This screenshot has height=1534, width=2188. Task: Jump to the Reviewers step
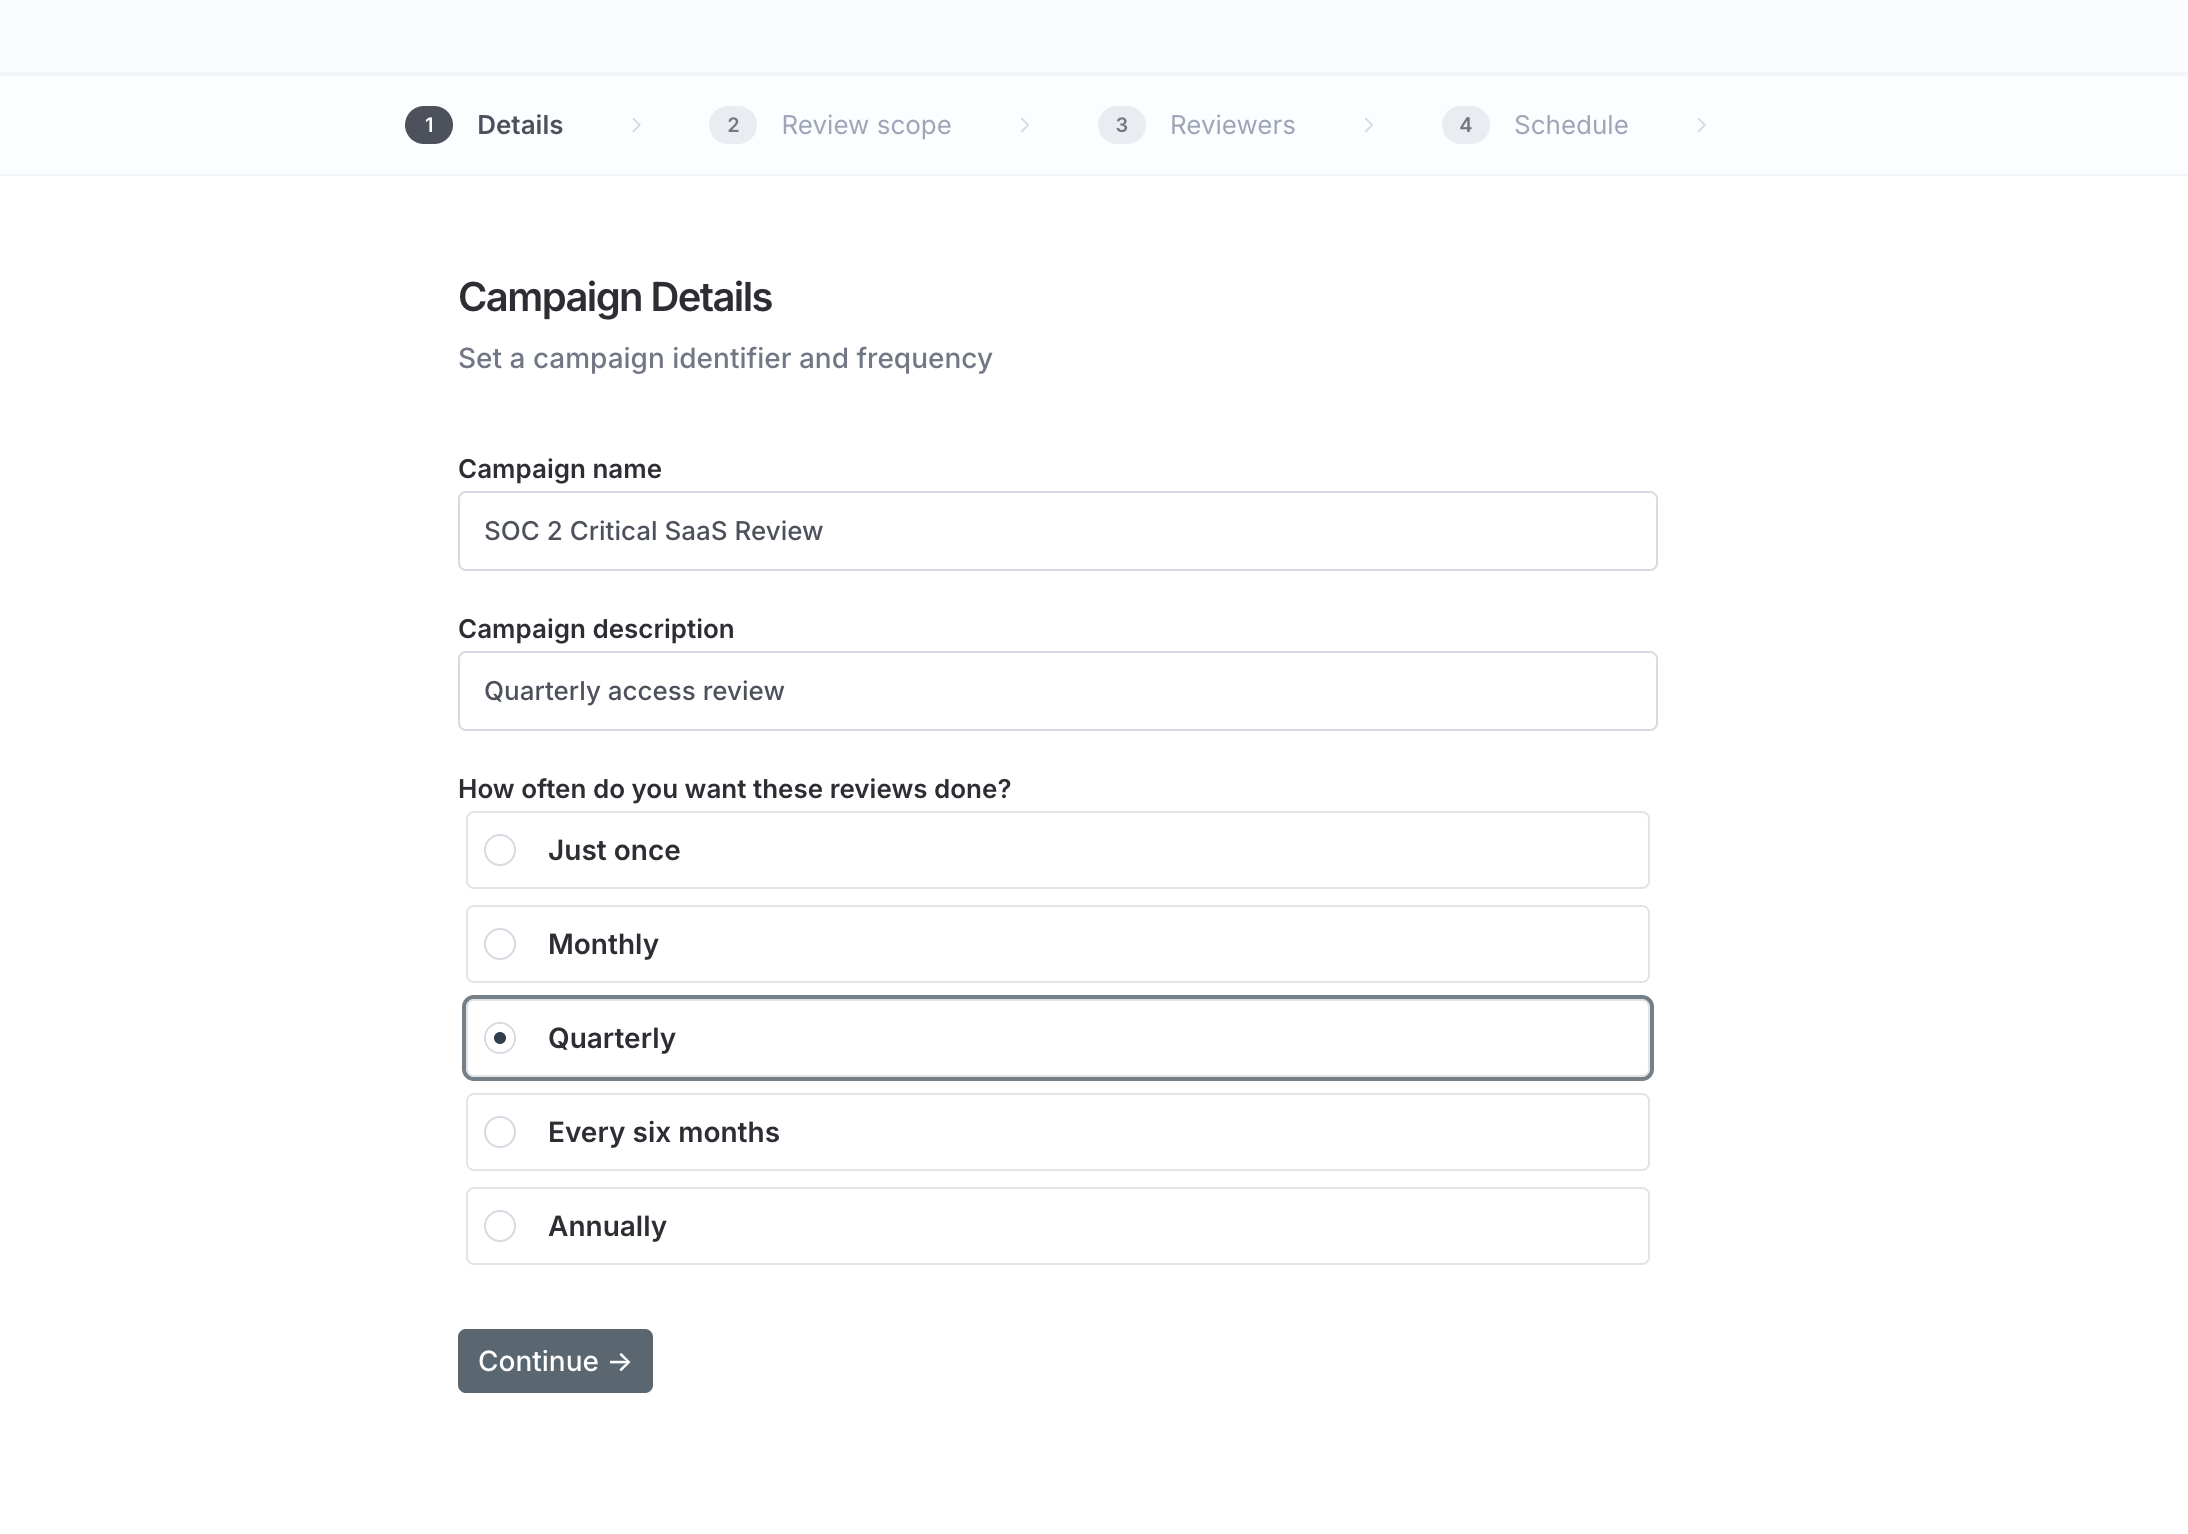(x=1232, y=125)
